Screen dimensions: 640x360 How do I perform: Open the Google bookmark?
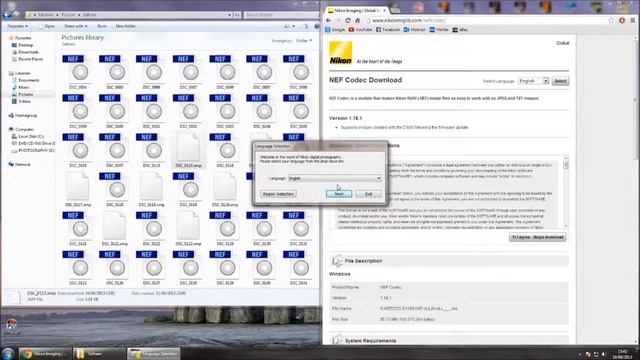[335, 30]
